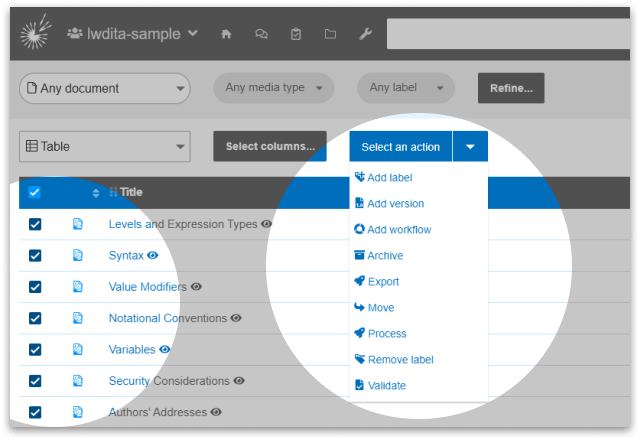The image size is (640, 440).
Task: Select Export in the action menu
Action: pyautogui.click(x=383, y=282)
